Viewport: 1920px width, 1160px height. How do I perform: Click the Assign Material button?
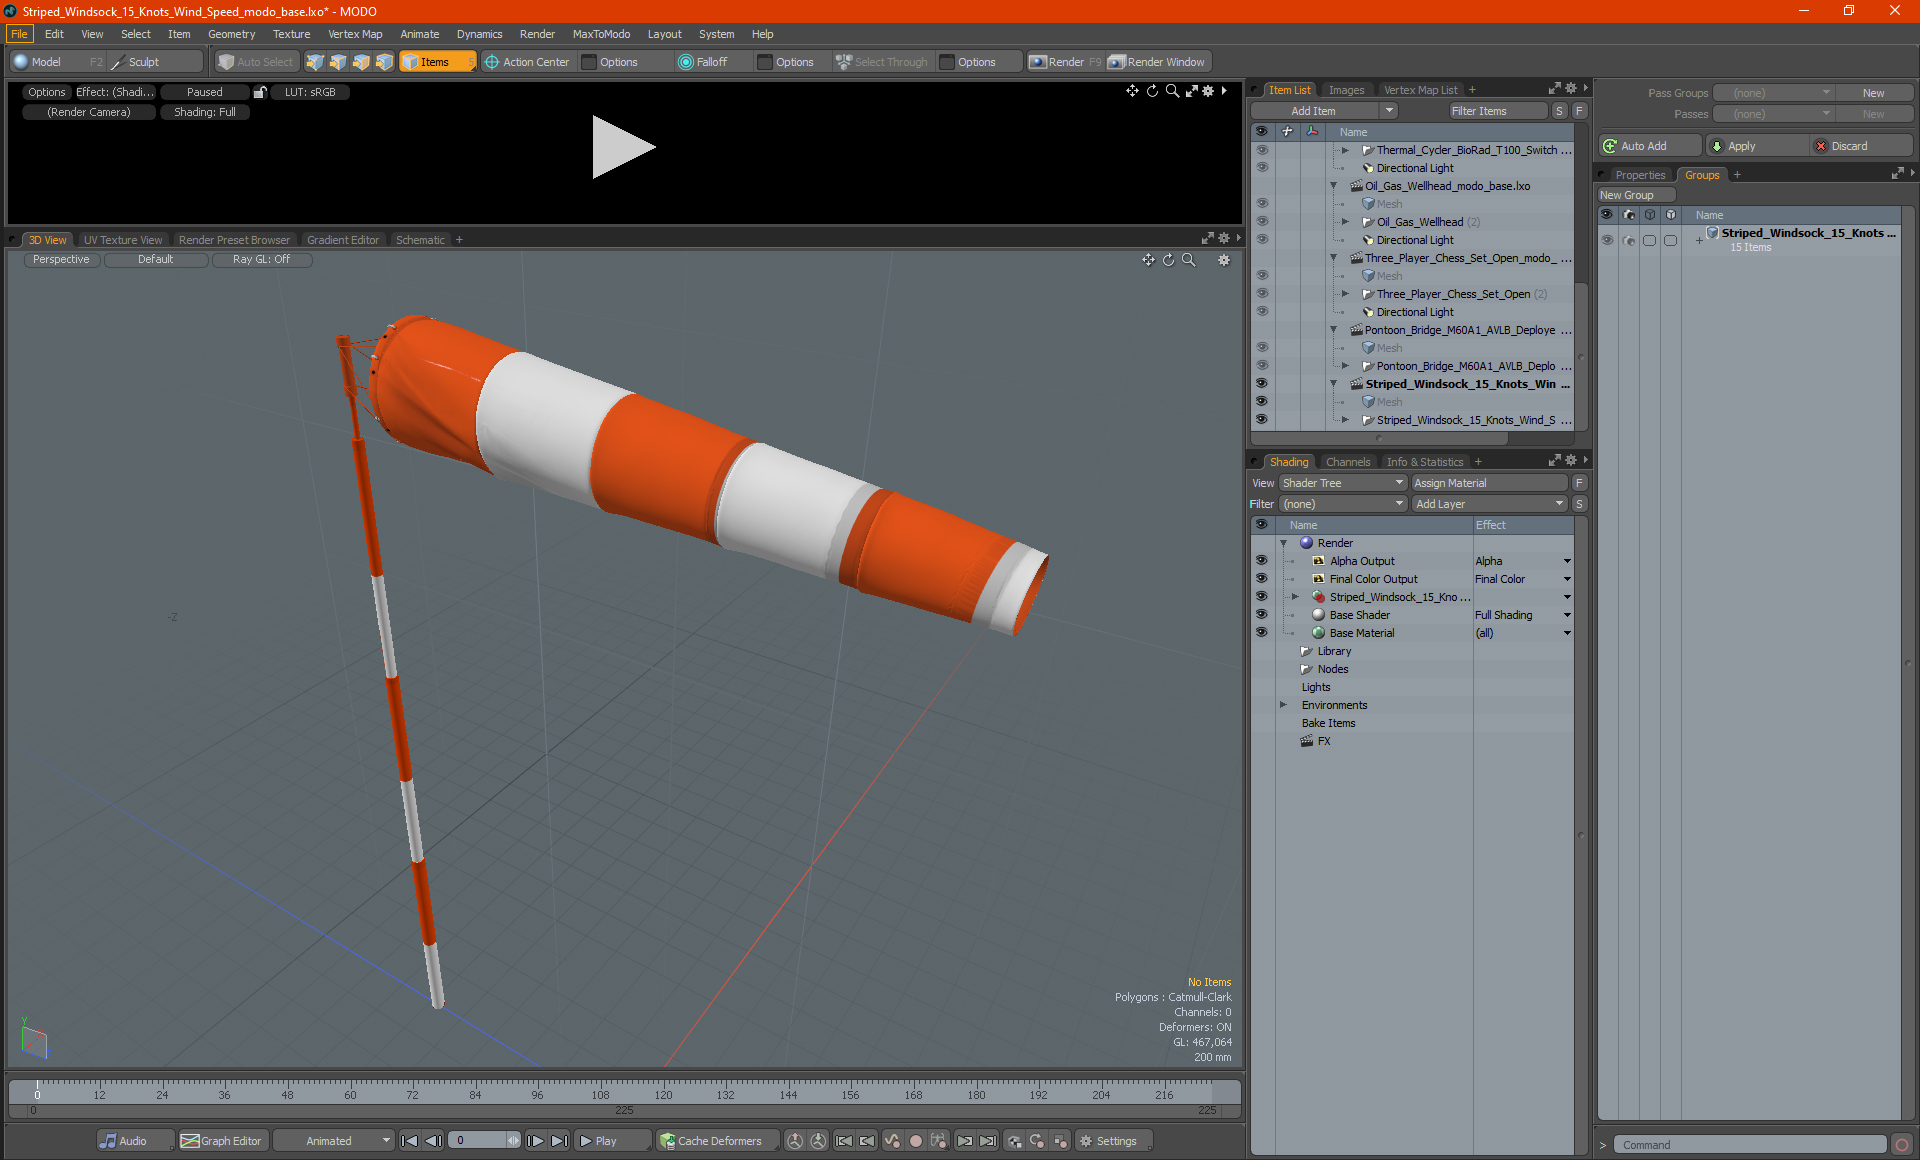1487,483
